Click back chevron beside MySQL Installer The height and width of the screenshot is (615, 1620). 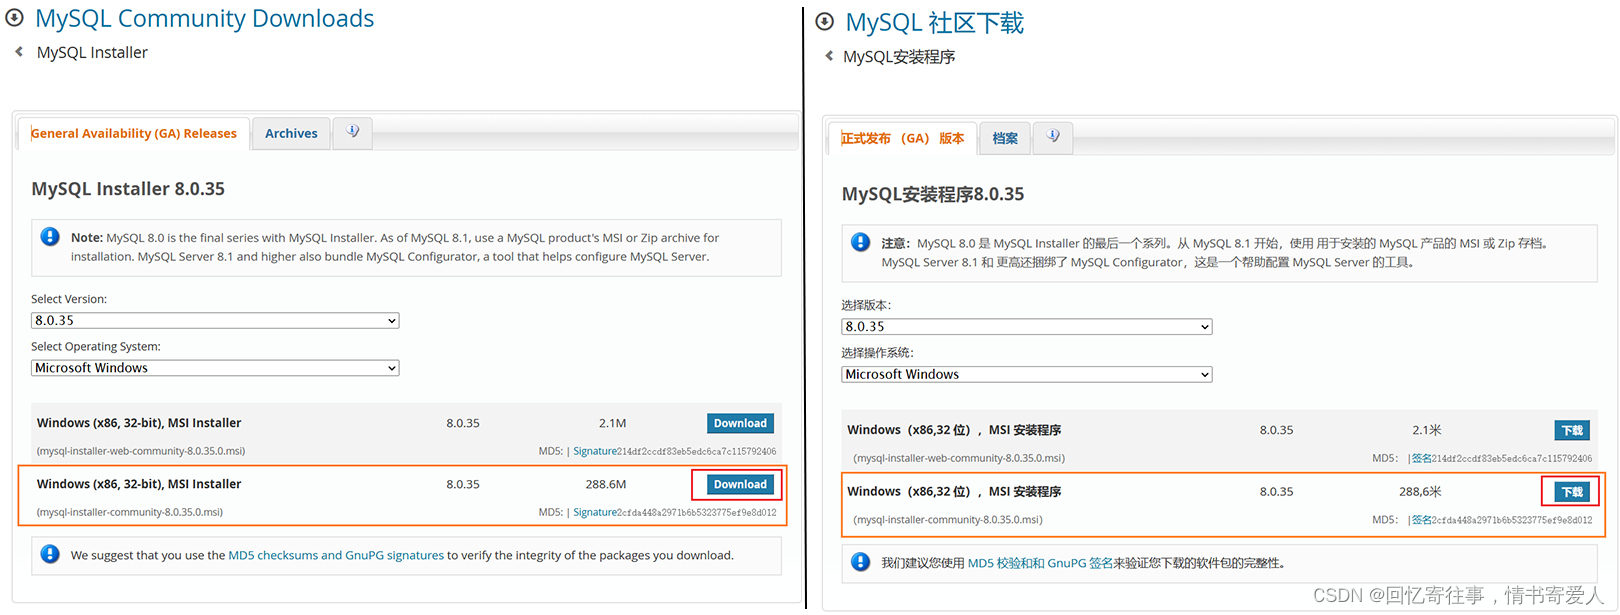point(18,52)
